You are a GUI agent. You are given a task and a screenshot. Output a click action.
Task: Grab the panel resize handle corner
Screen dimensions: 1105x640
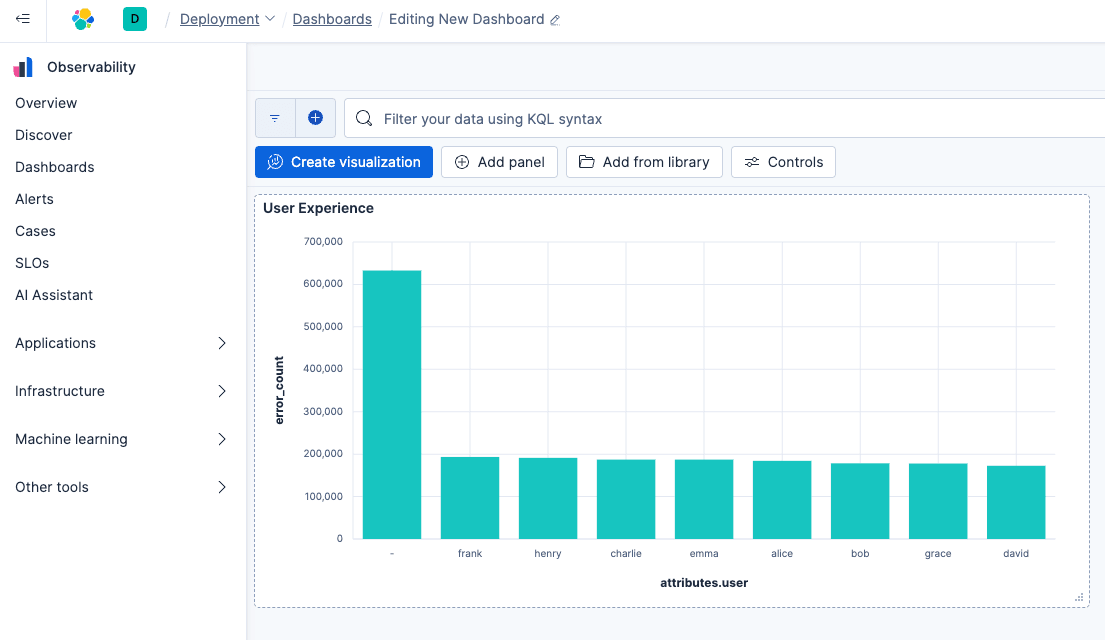tap(1079, 597)
